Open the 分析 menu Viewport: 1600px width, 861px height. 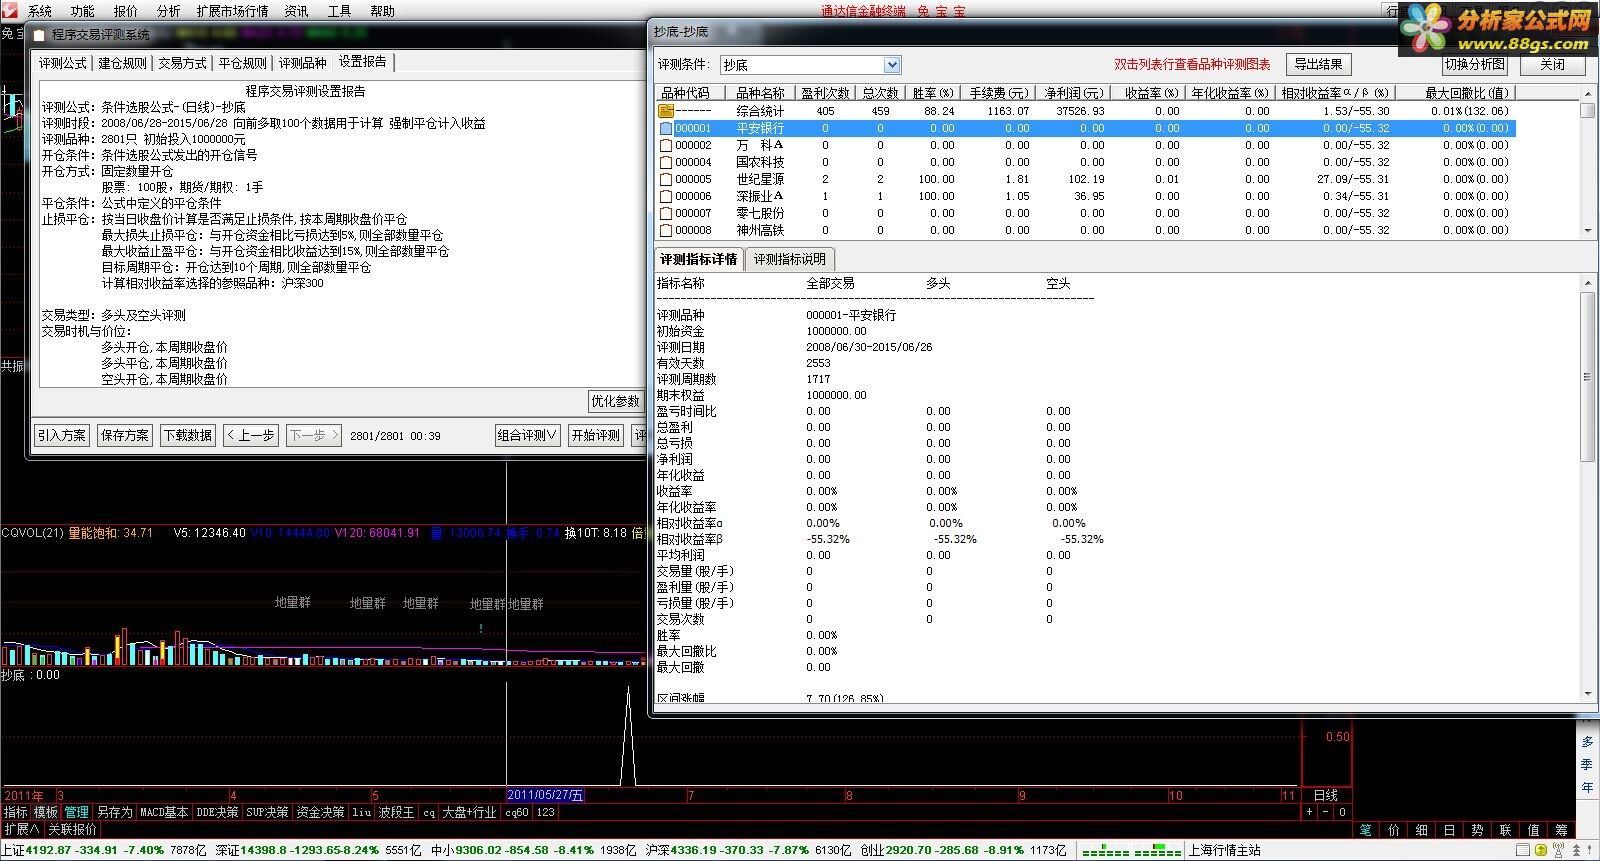click(x=169, y=11)
